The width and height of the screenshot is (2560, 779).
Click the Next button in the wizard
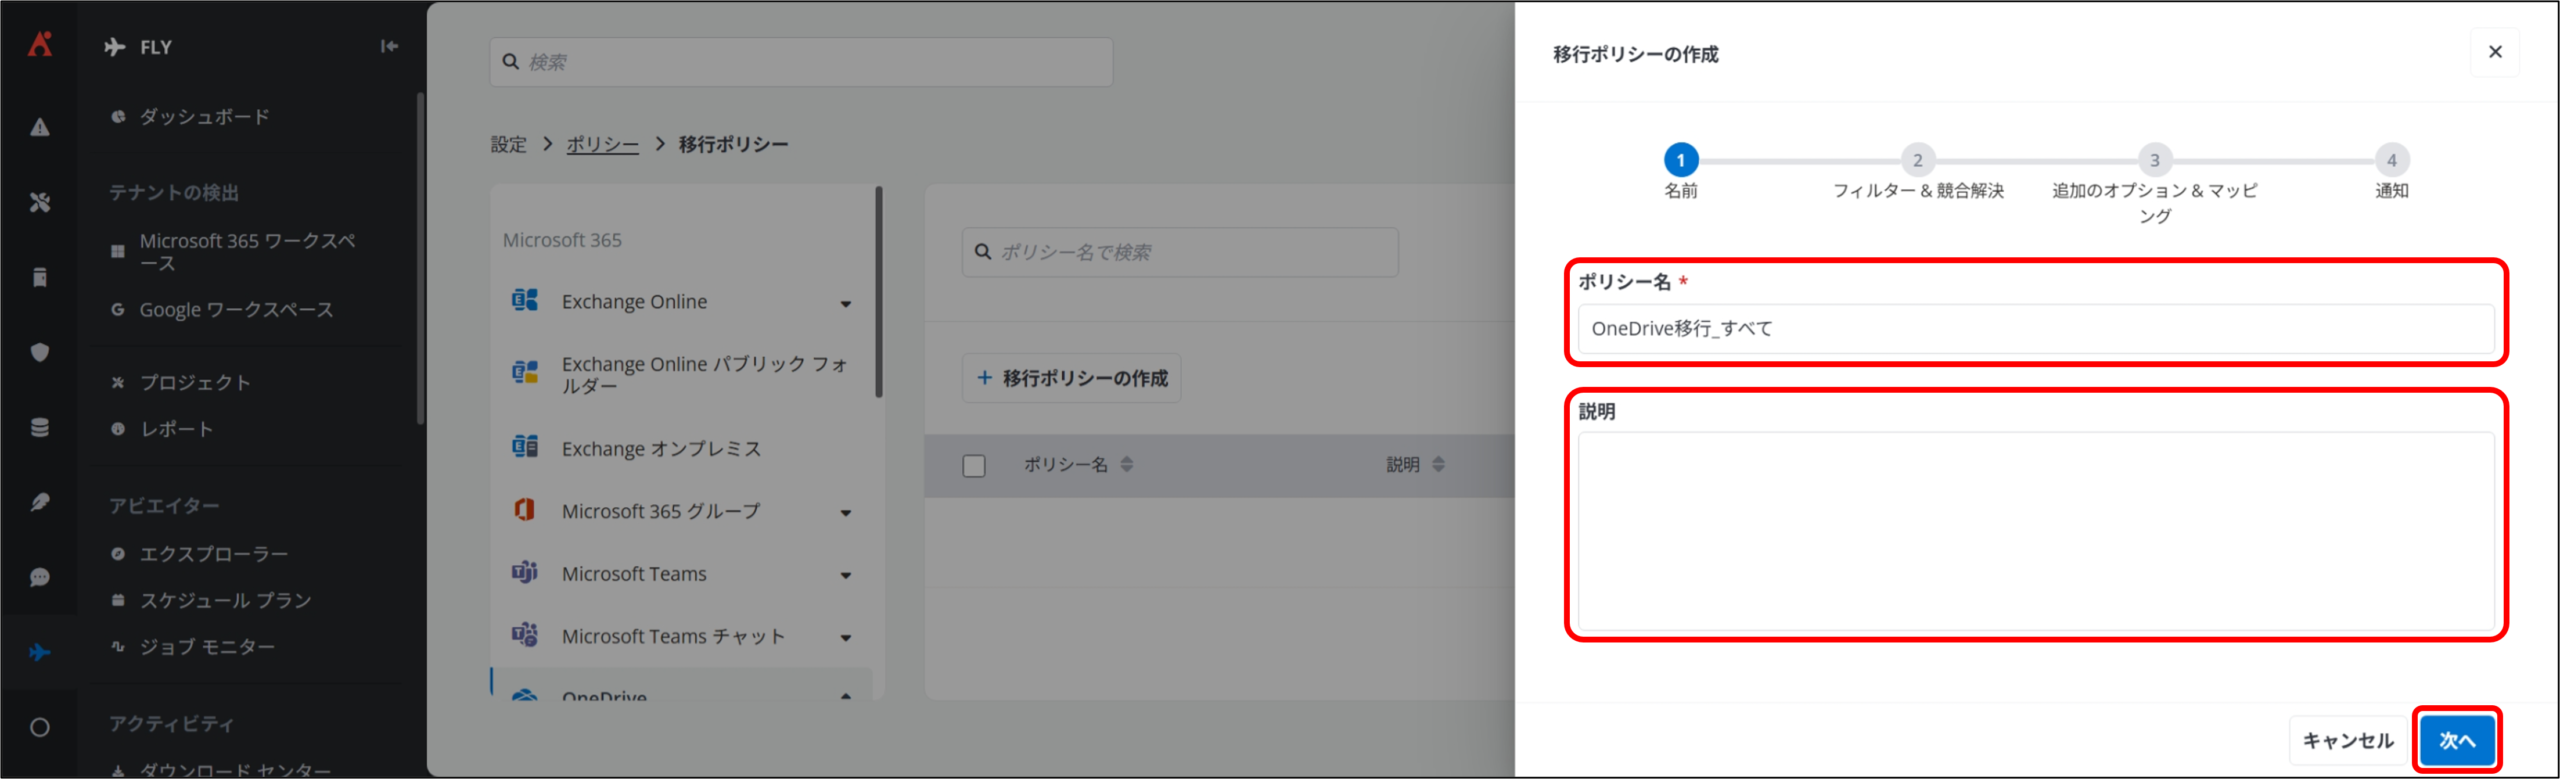(x=2456, y=740)
